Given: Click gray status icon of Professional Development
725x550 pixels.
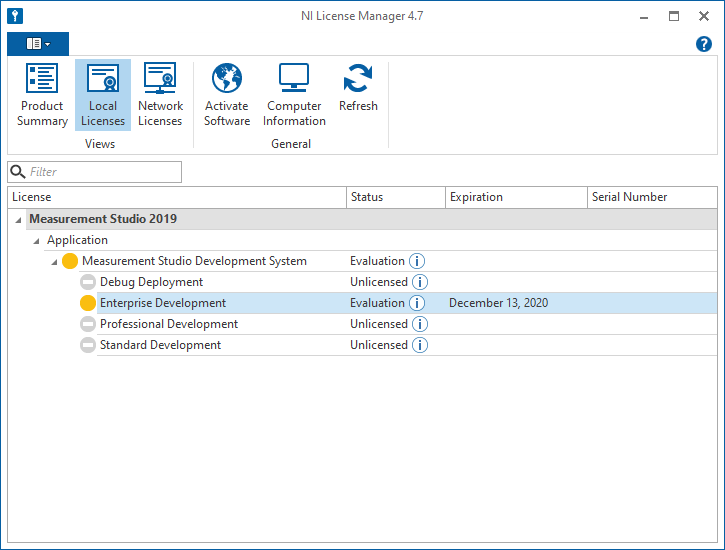Looking at the screenshot, I should (88, 324).
